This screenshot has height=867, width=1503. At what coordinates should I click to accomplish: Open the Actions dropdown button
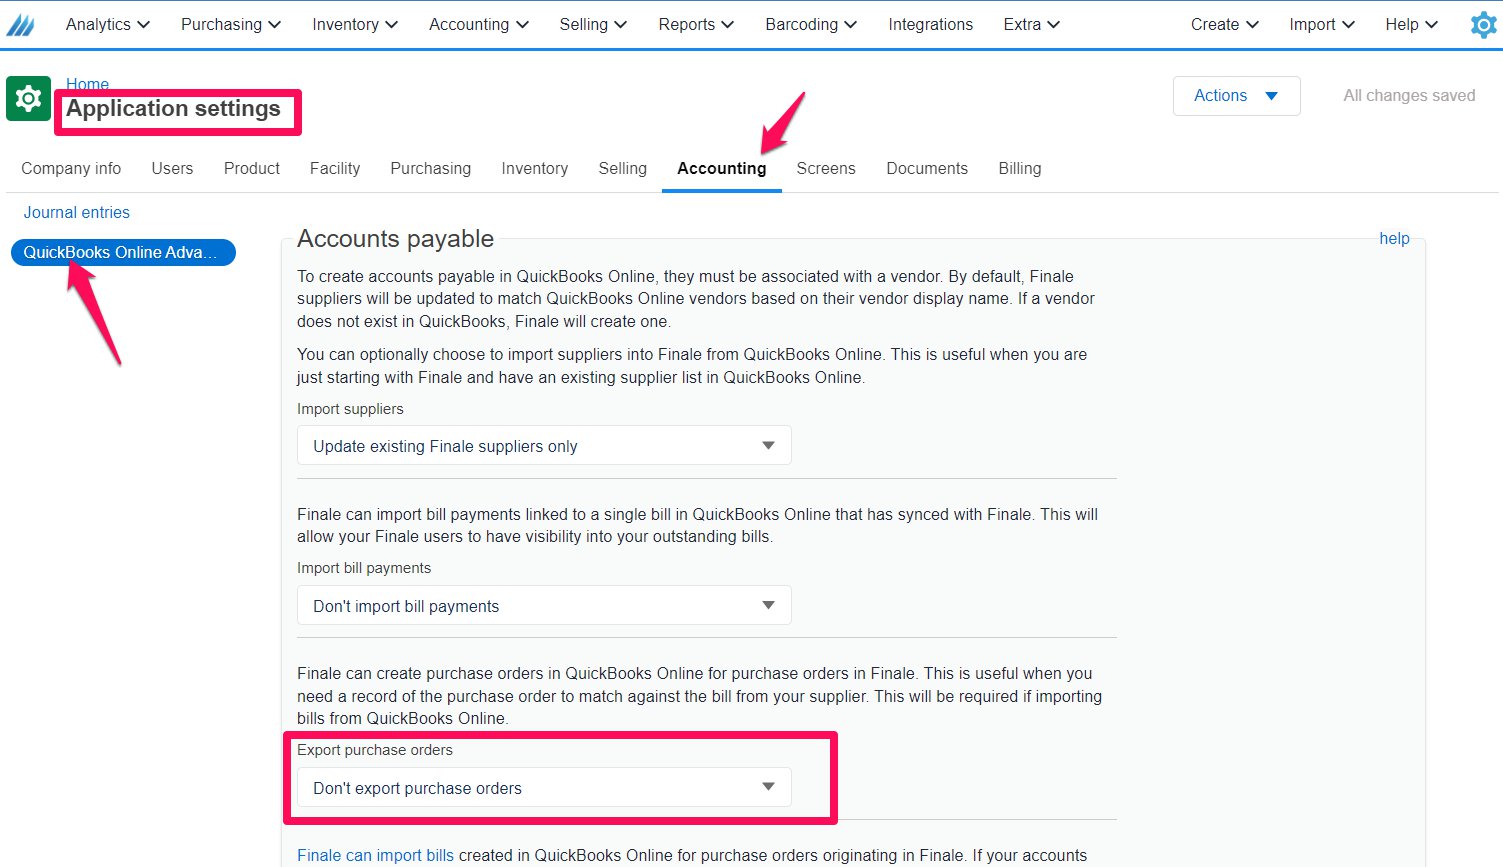[x=1236, y=96]
